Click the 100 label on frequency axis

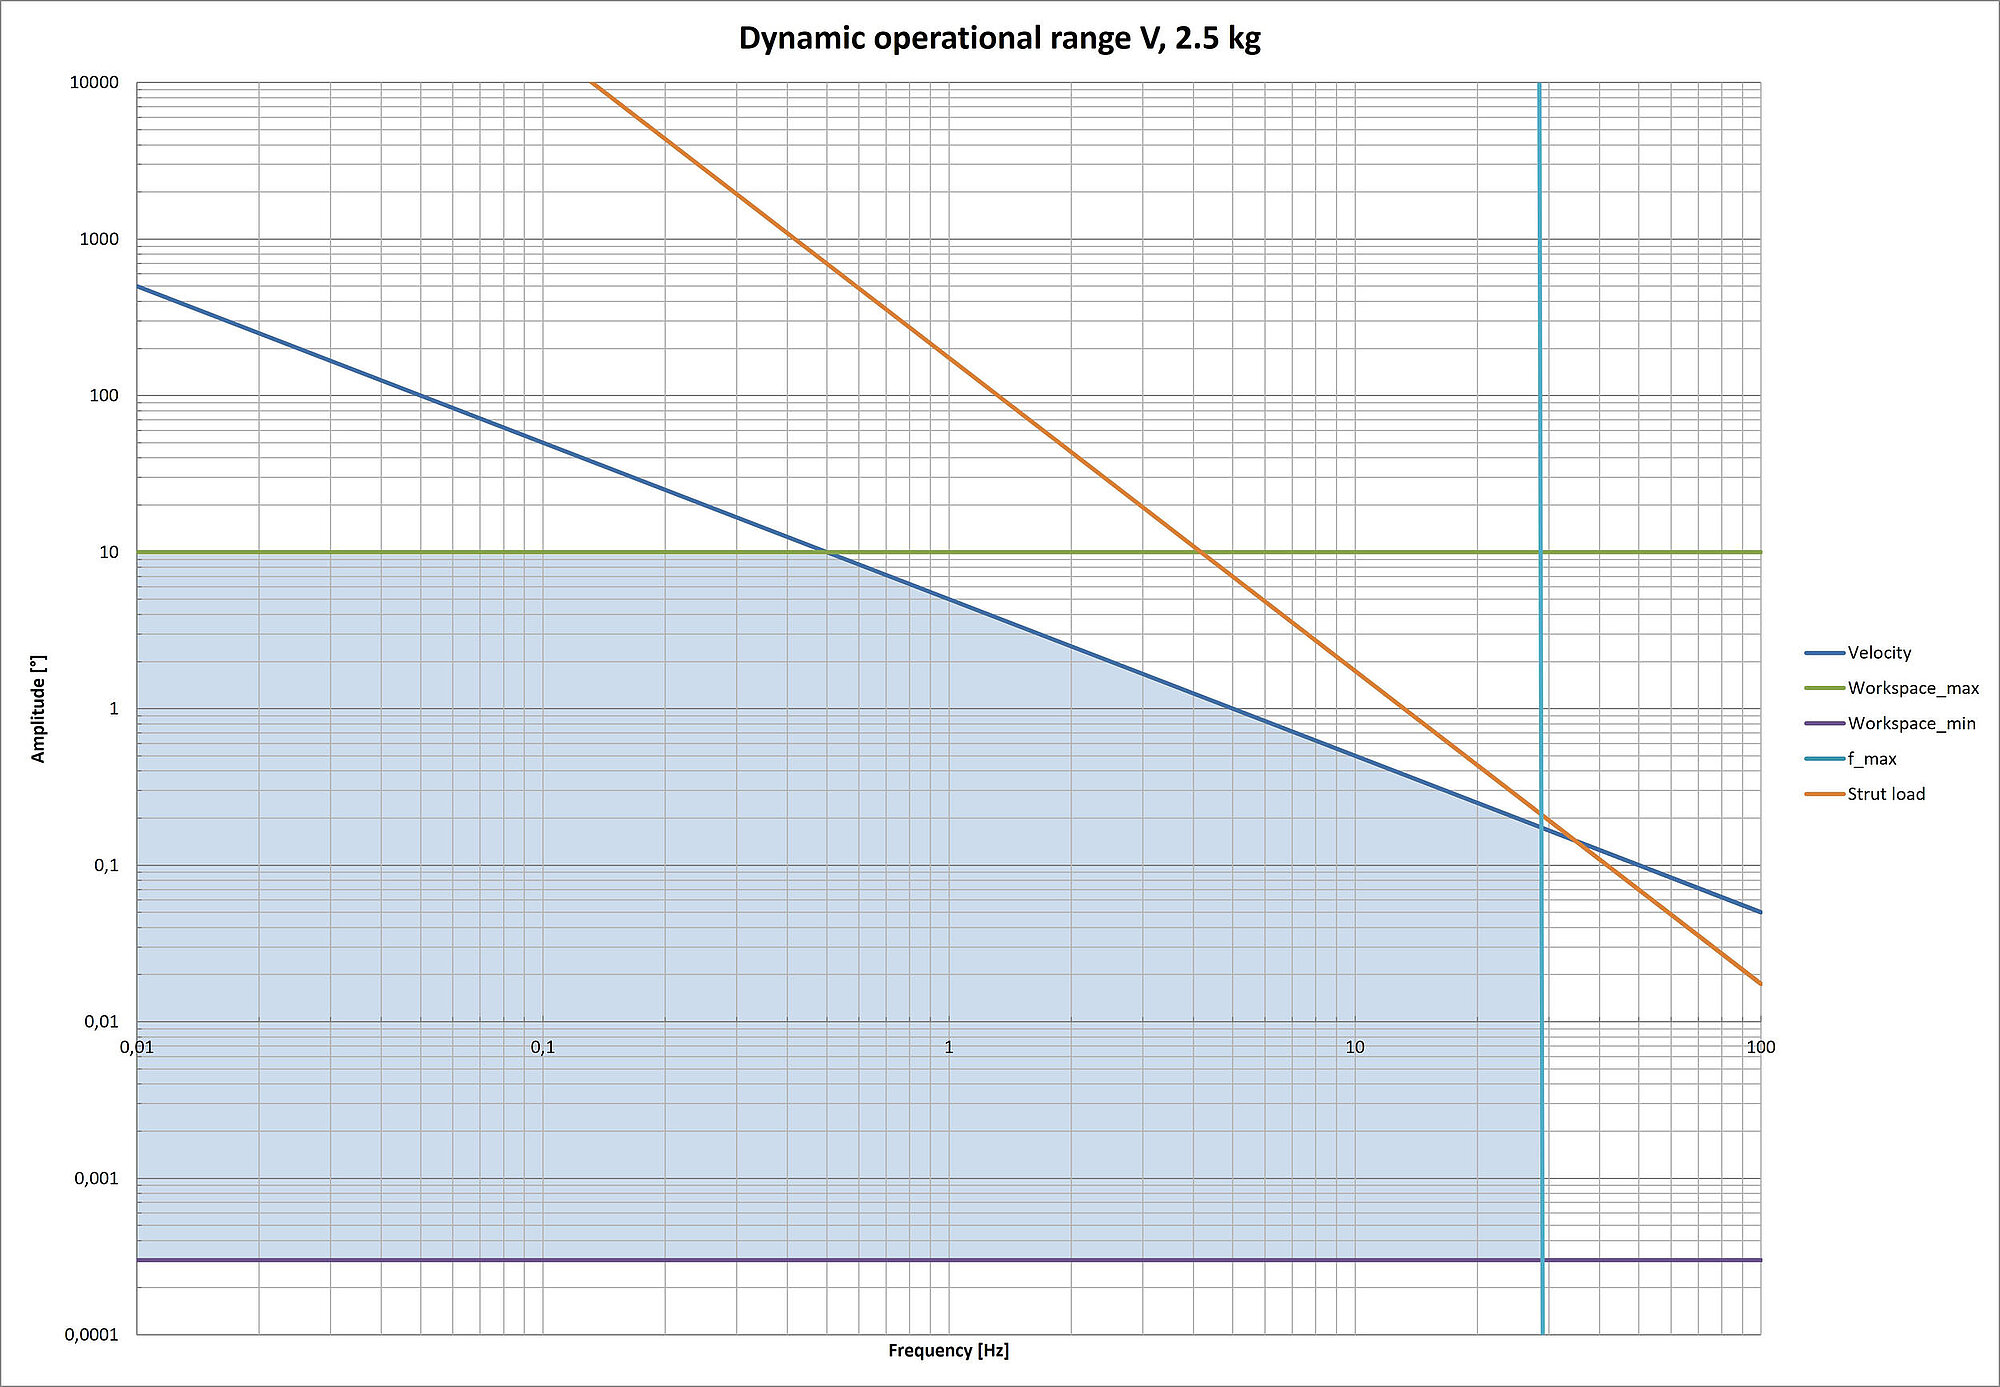[1760, 1047]
